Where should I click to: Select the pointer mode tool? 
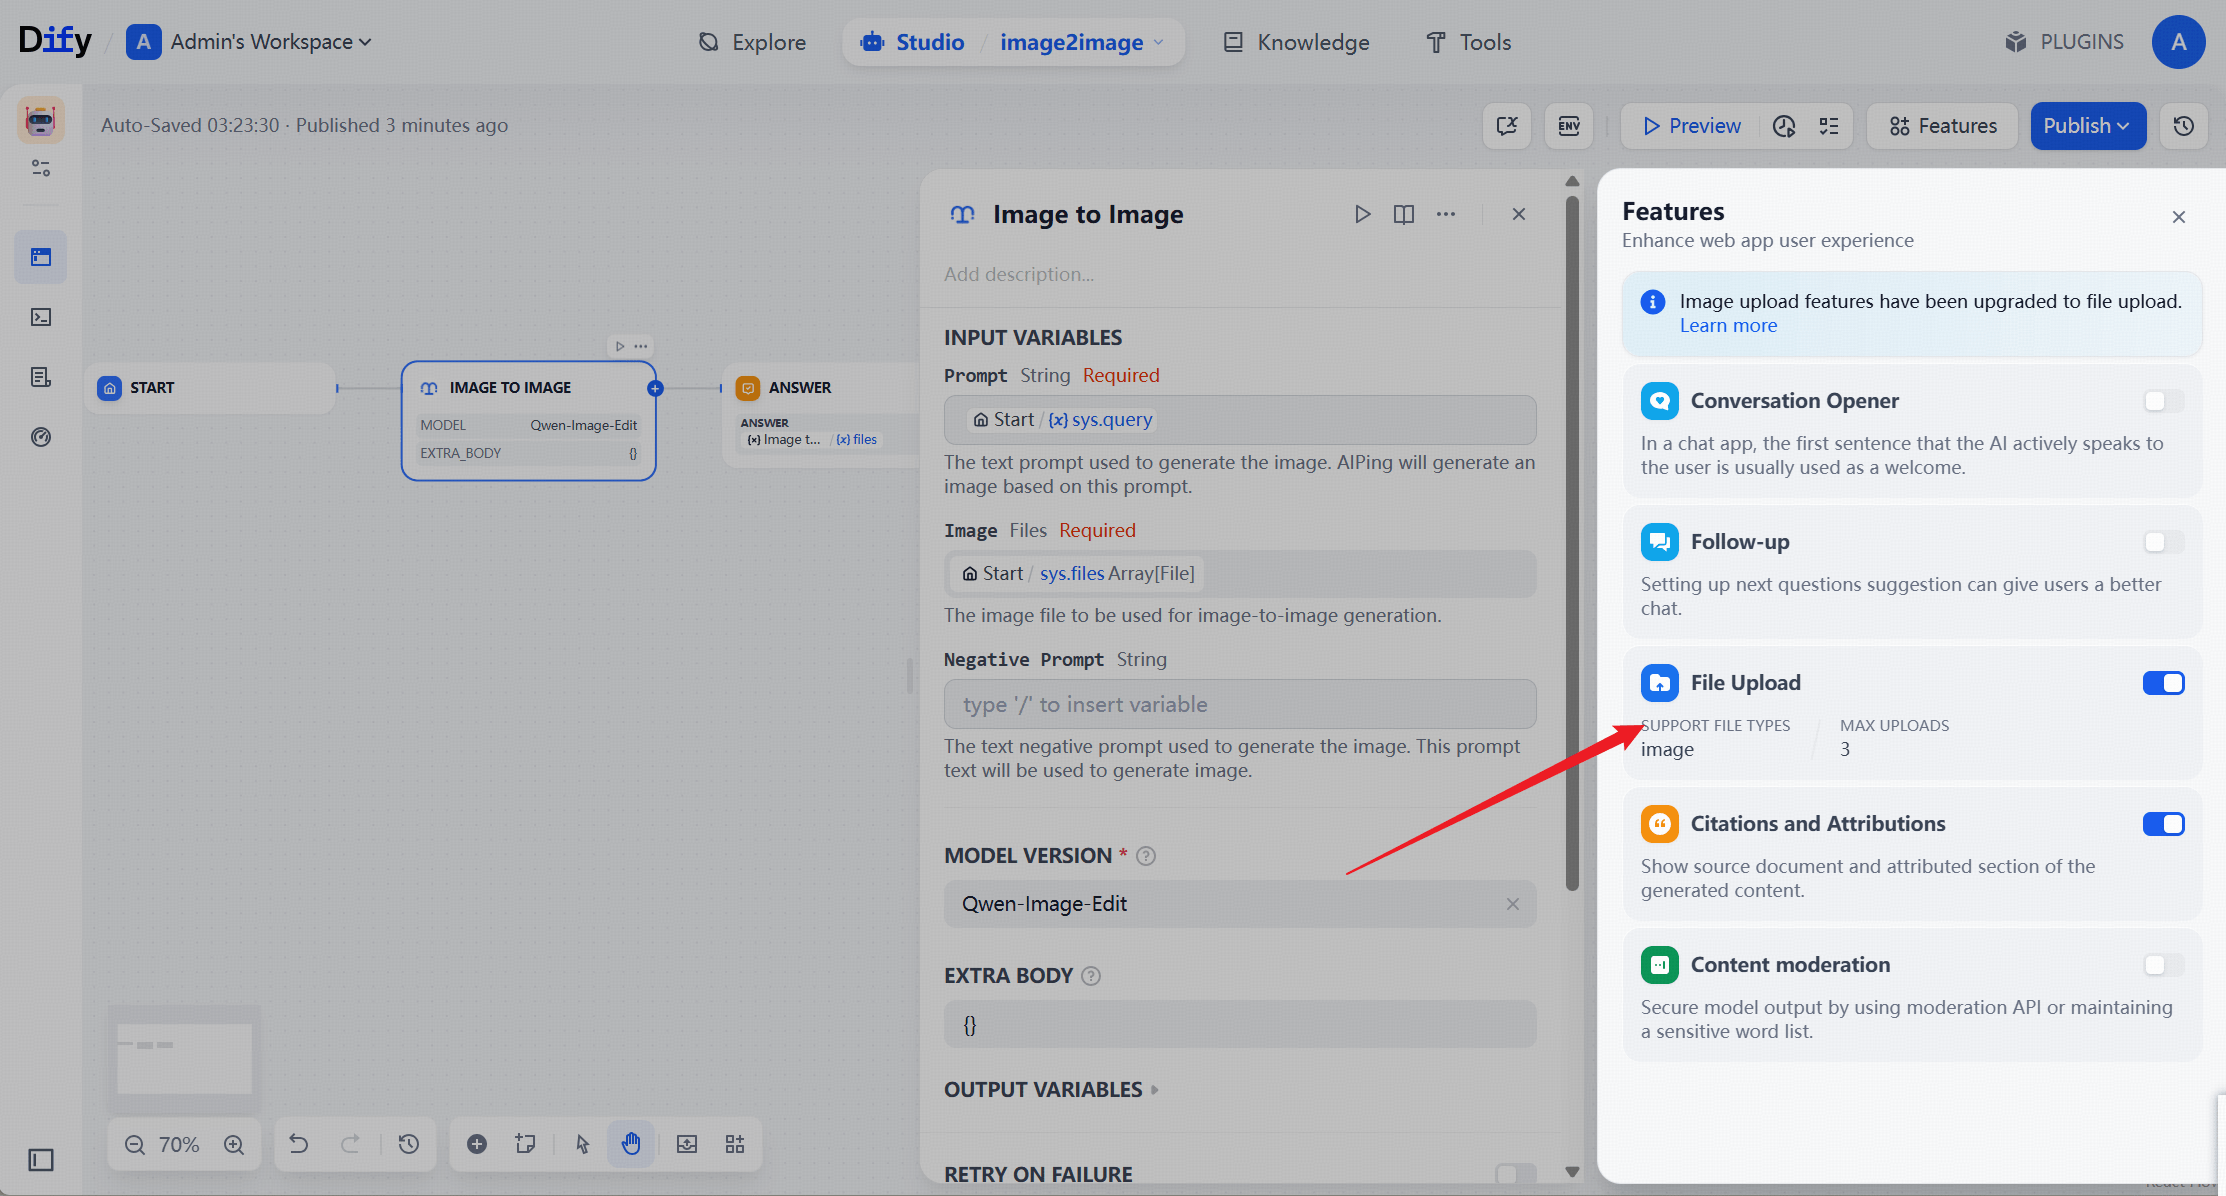(x=583, y=1144)
